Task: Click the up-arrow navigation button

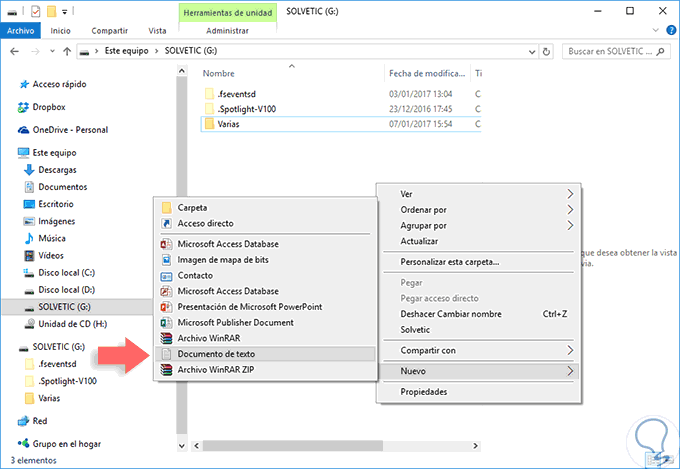Action: [66, 50]
